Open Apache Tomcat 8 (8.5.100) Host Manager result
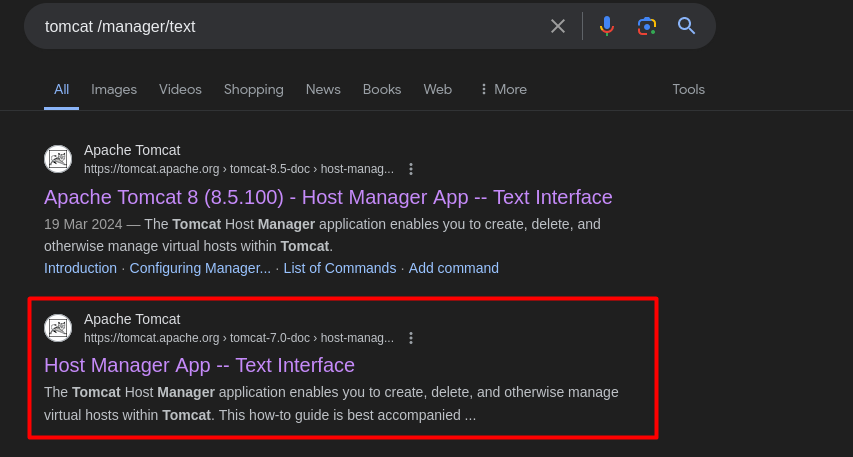This screenshot has width=853, height=457. [328, 197]
